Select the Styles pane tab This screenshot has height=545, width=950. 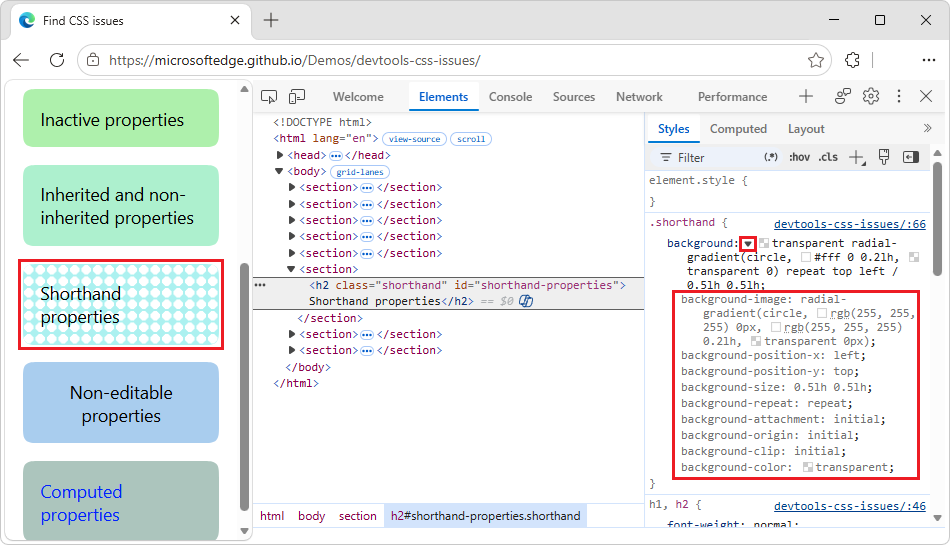[x=673, y=129]
